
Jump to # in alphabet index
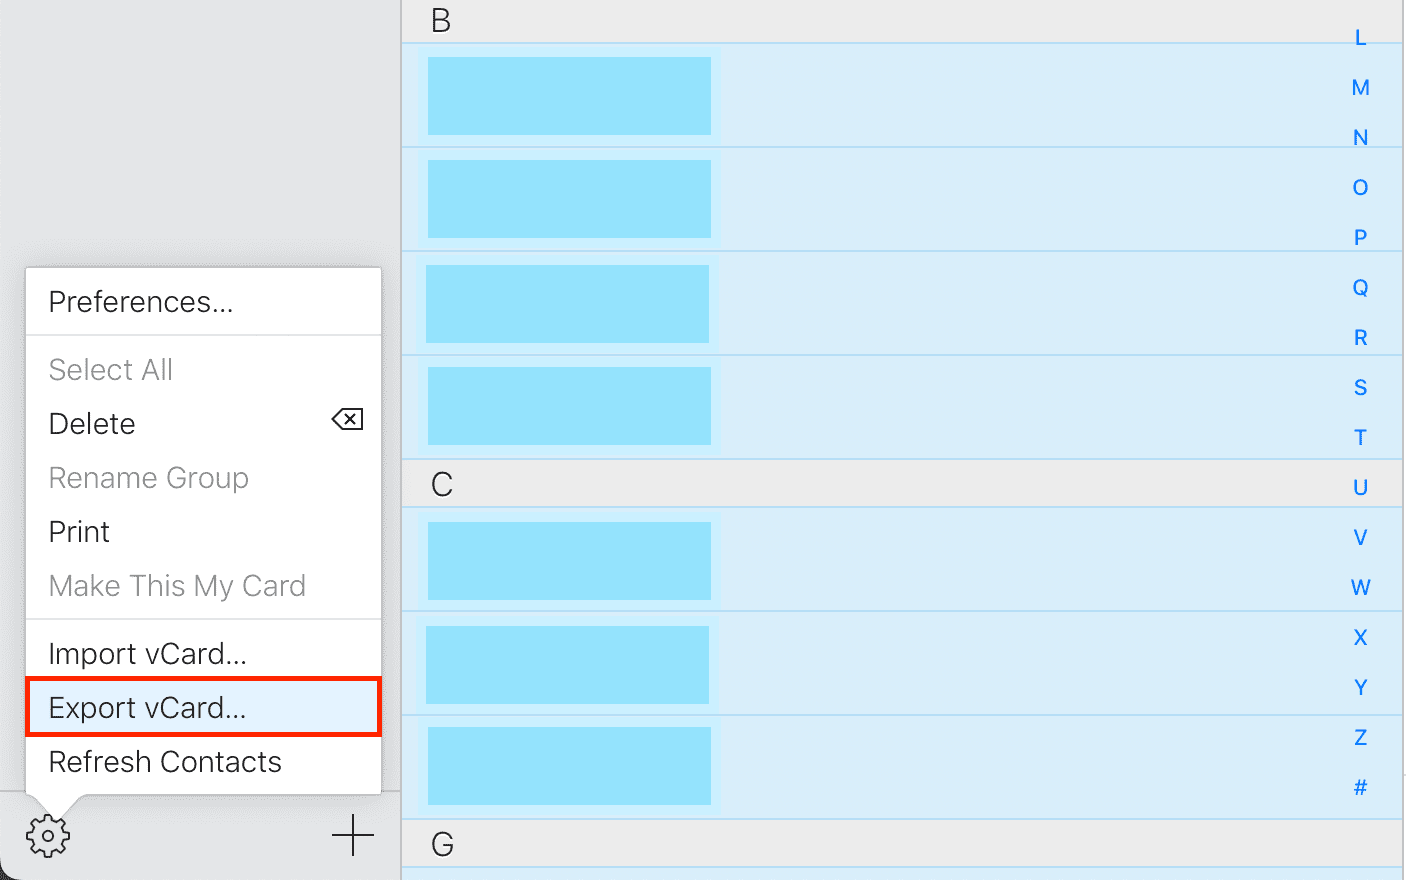point(1360,788)
